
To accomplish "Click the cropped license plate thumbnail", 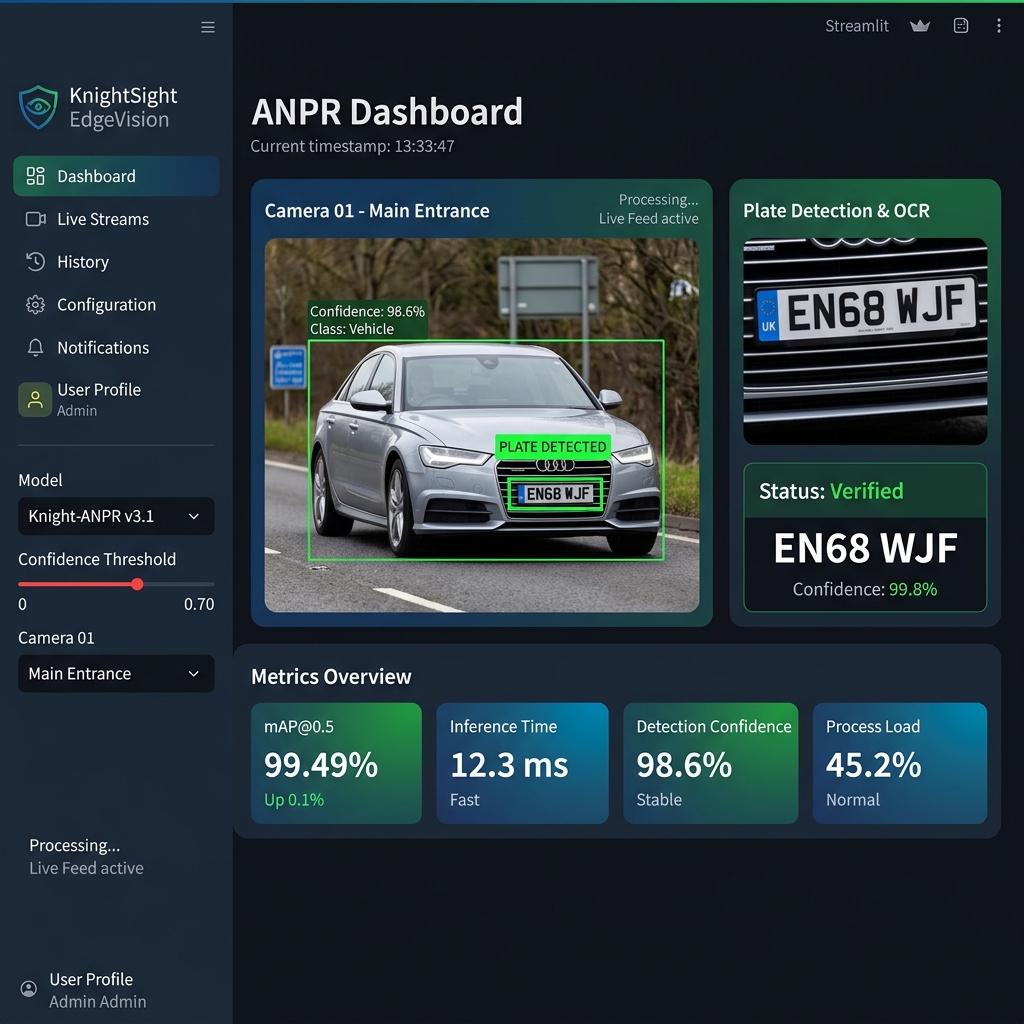I will (865, 342).
